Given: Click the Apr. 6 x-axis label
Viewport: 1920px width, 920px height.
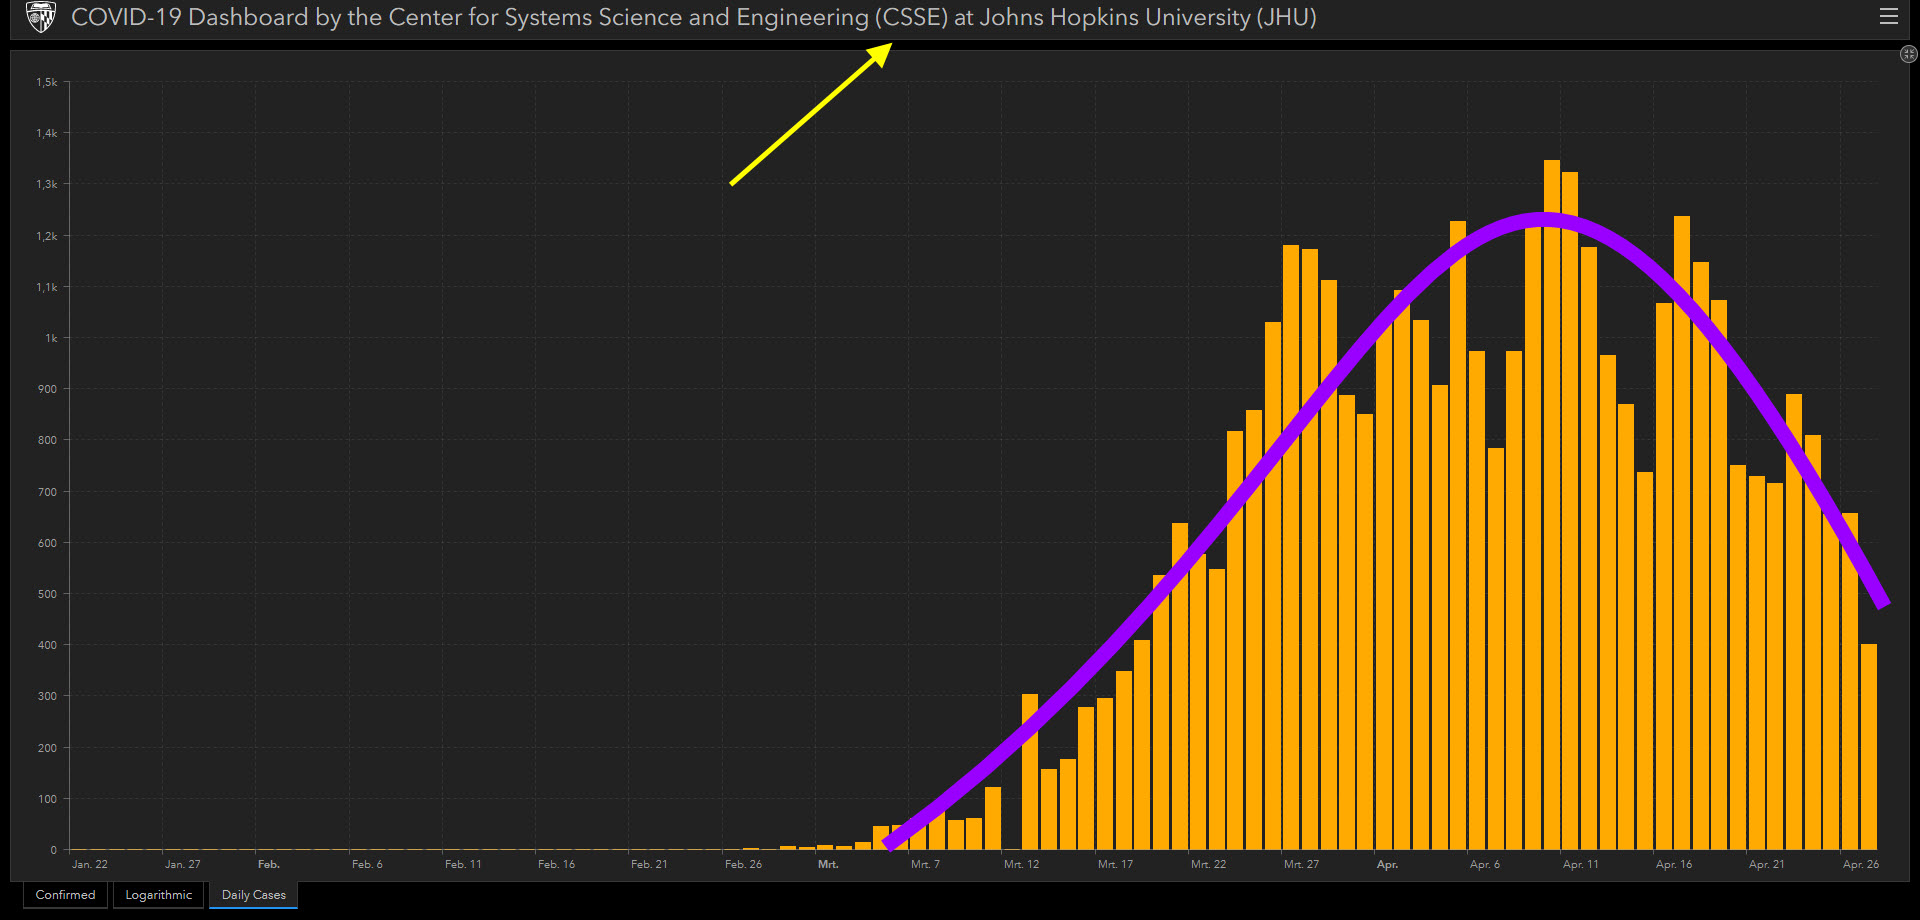Looking at the screenshot, I should [1484, 864].
